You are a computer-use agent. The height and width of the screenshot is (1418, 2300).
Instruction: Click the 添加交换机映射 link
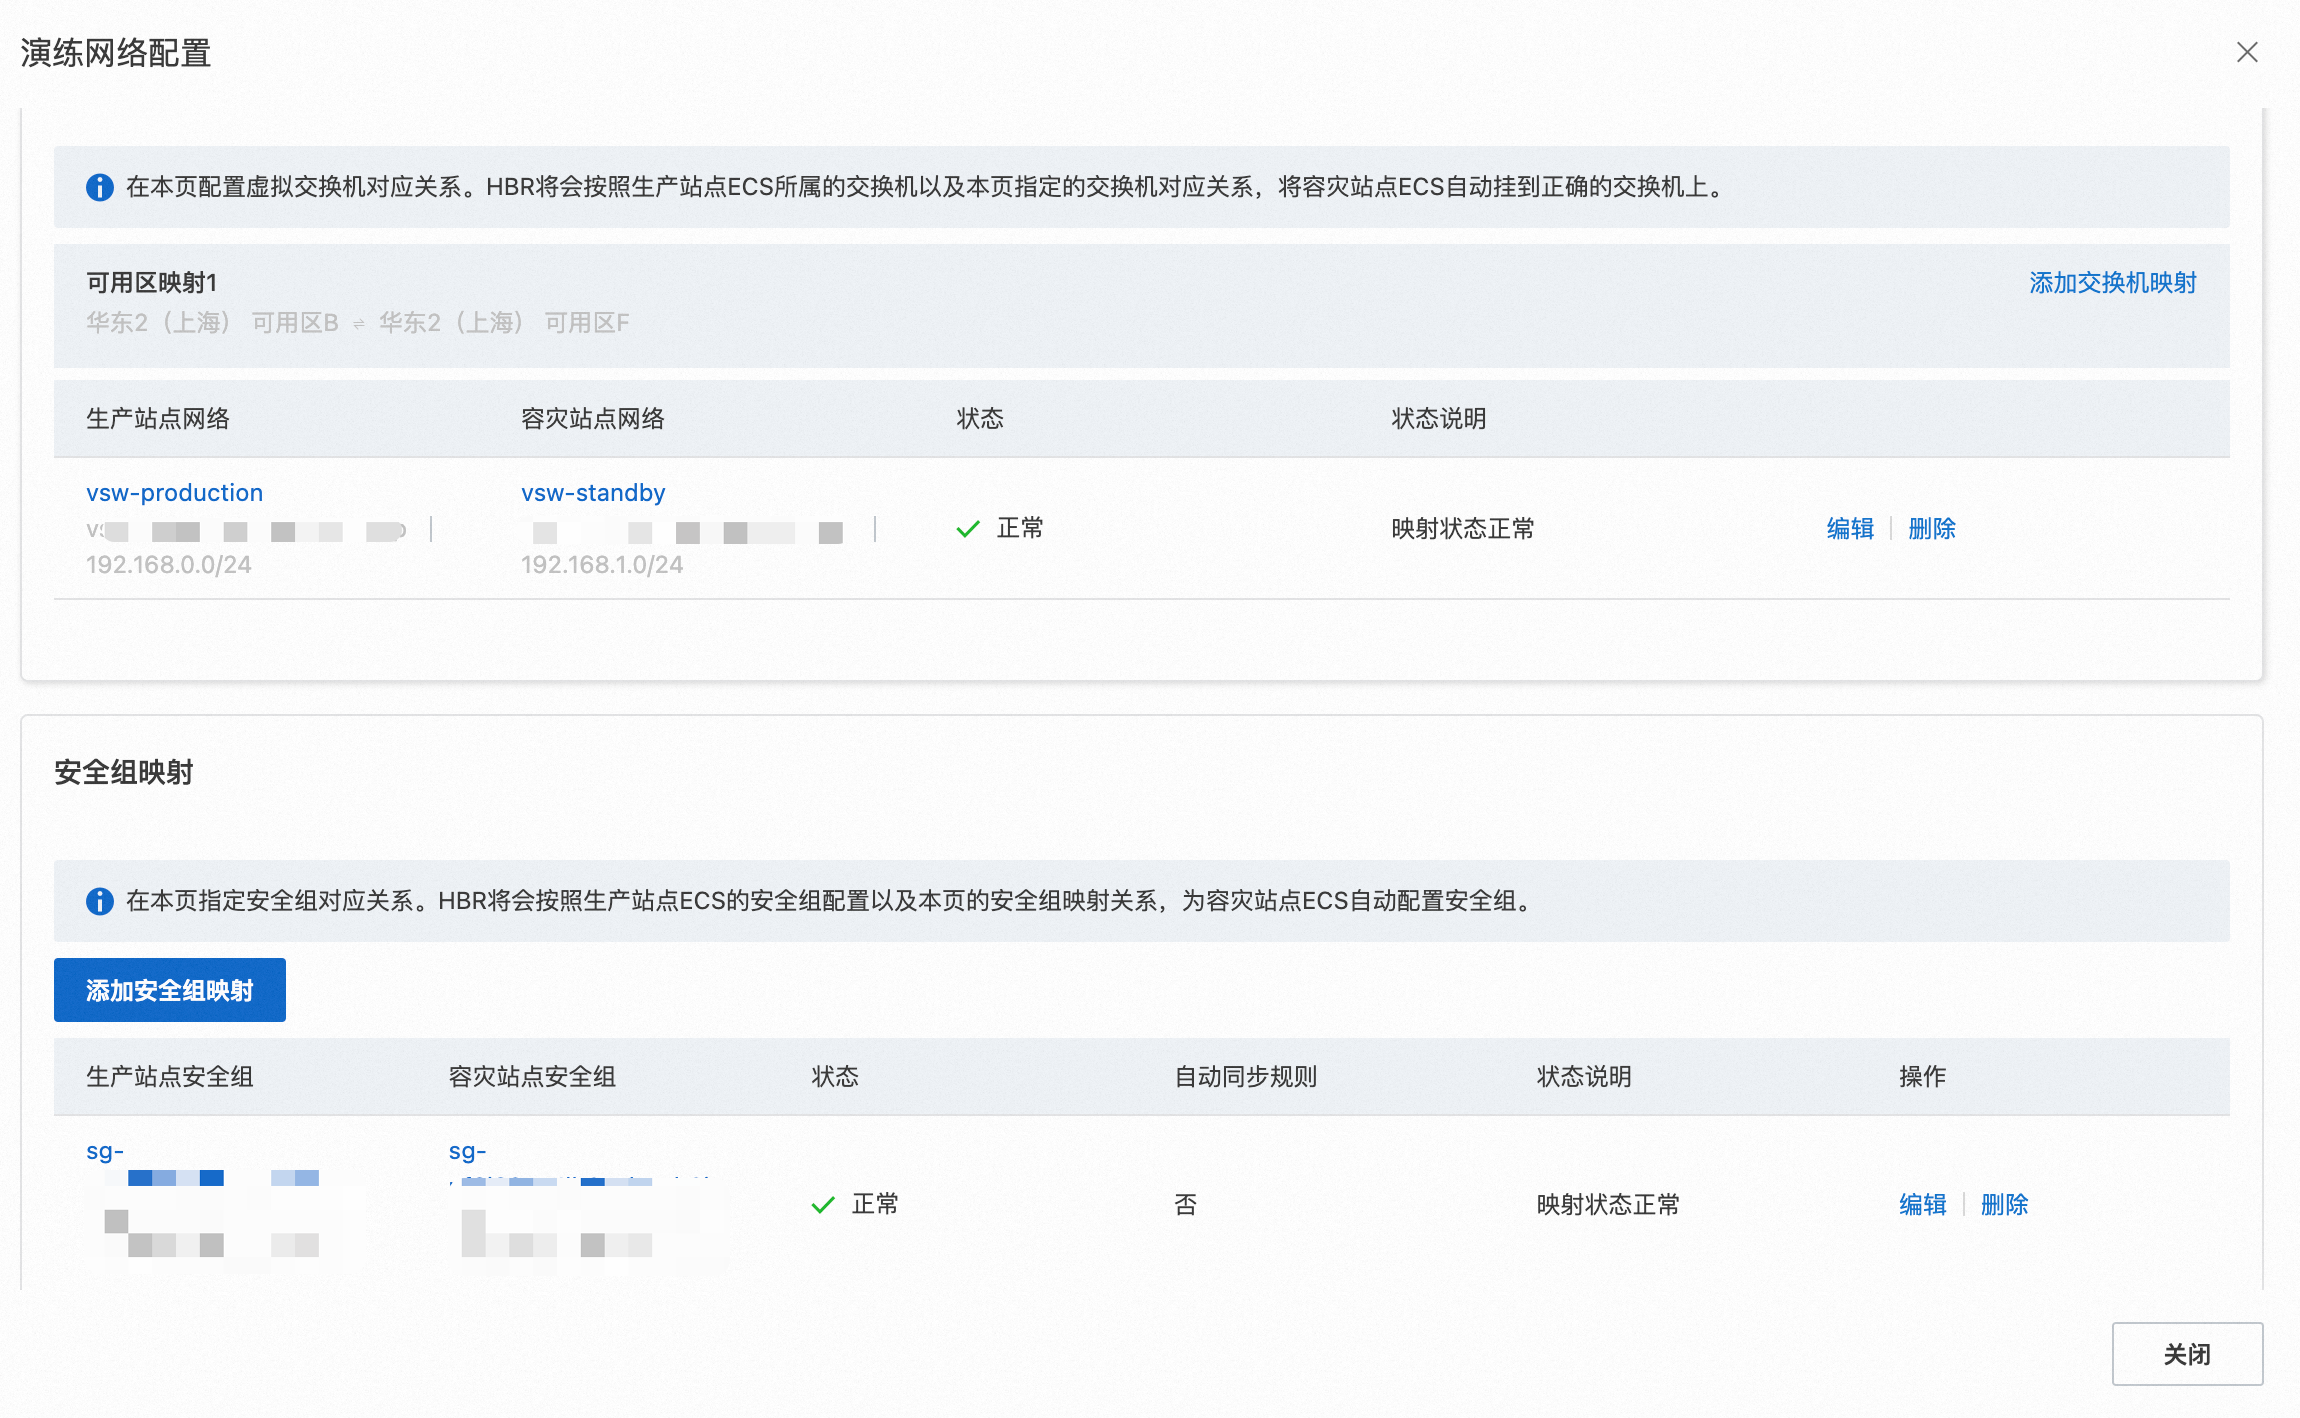point(2113,283)
